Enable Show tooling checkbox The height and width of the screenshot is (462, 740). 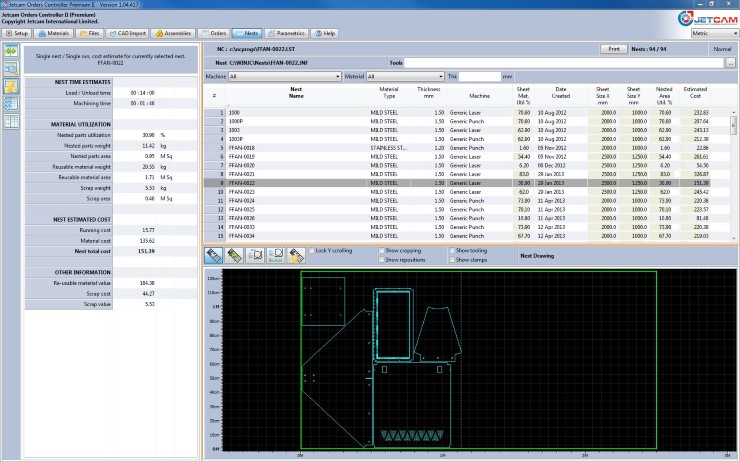[451, 250]
